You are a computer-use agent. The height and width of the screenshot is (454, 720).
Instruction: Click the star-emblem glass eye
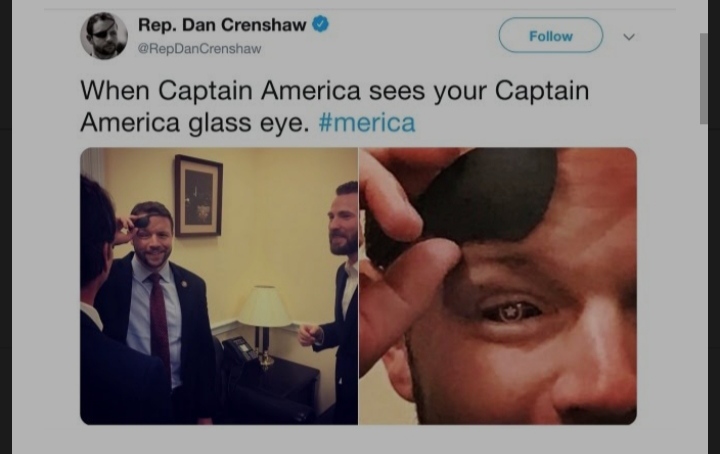[x=511, y=312]
